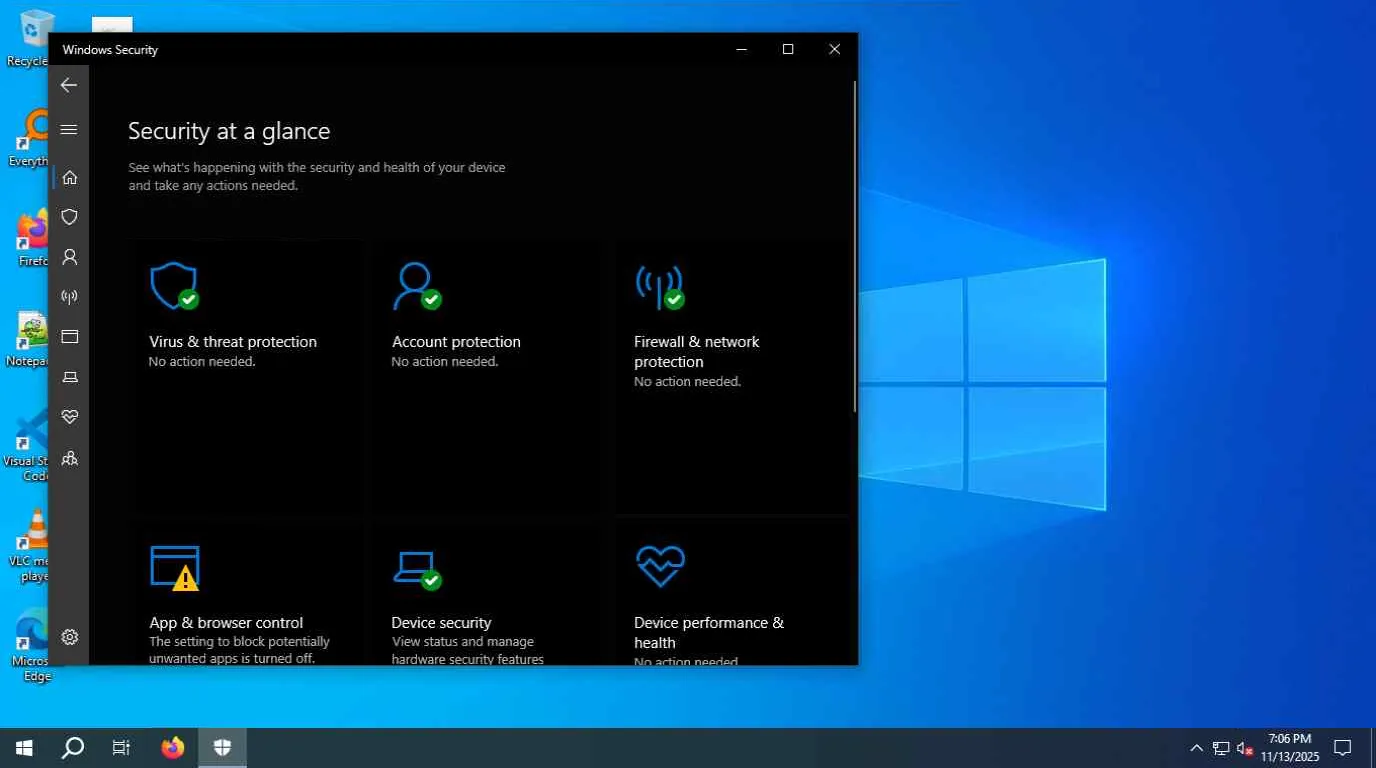The image size is (1376, 768).
Task: Expand the hamburger navigation menu
Action: (69, 129)
